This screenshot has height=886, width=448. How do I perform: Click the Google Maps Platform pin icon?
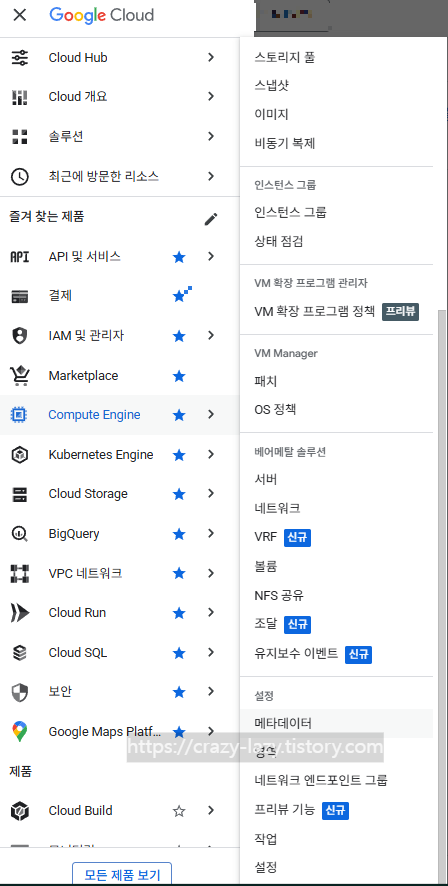point(19,732)
